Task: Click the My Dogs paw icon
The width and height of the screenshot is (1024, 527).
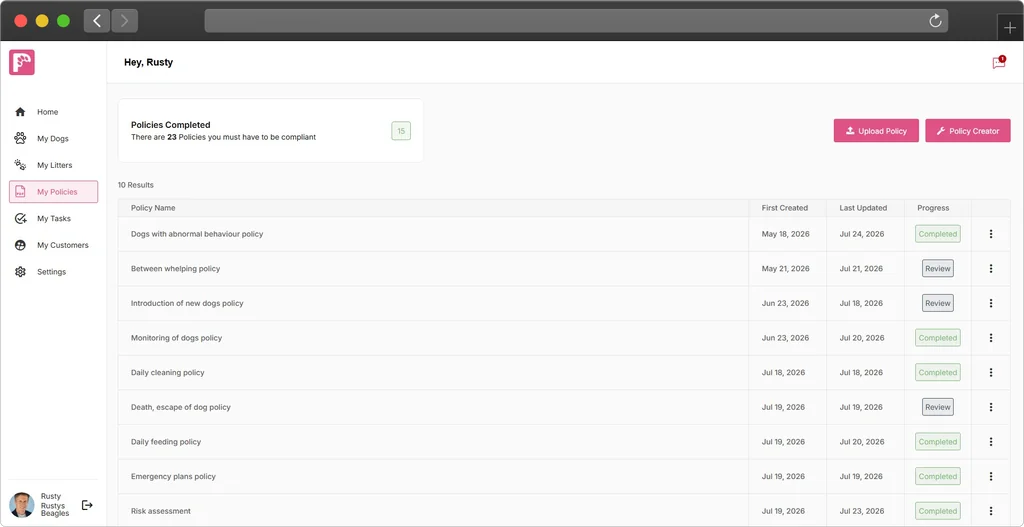Action: (20, 138)
